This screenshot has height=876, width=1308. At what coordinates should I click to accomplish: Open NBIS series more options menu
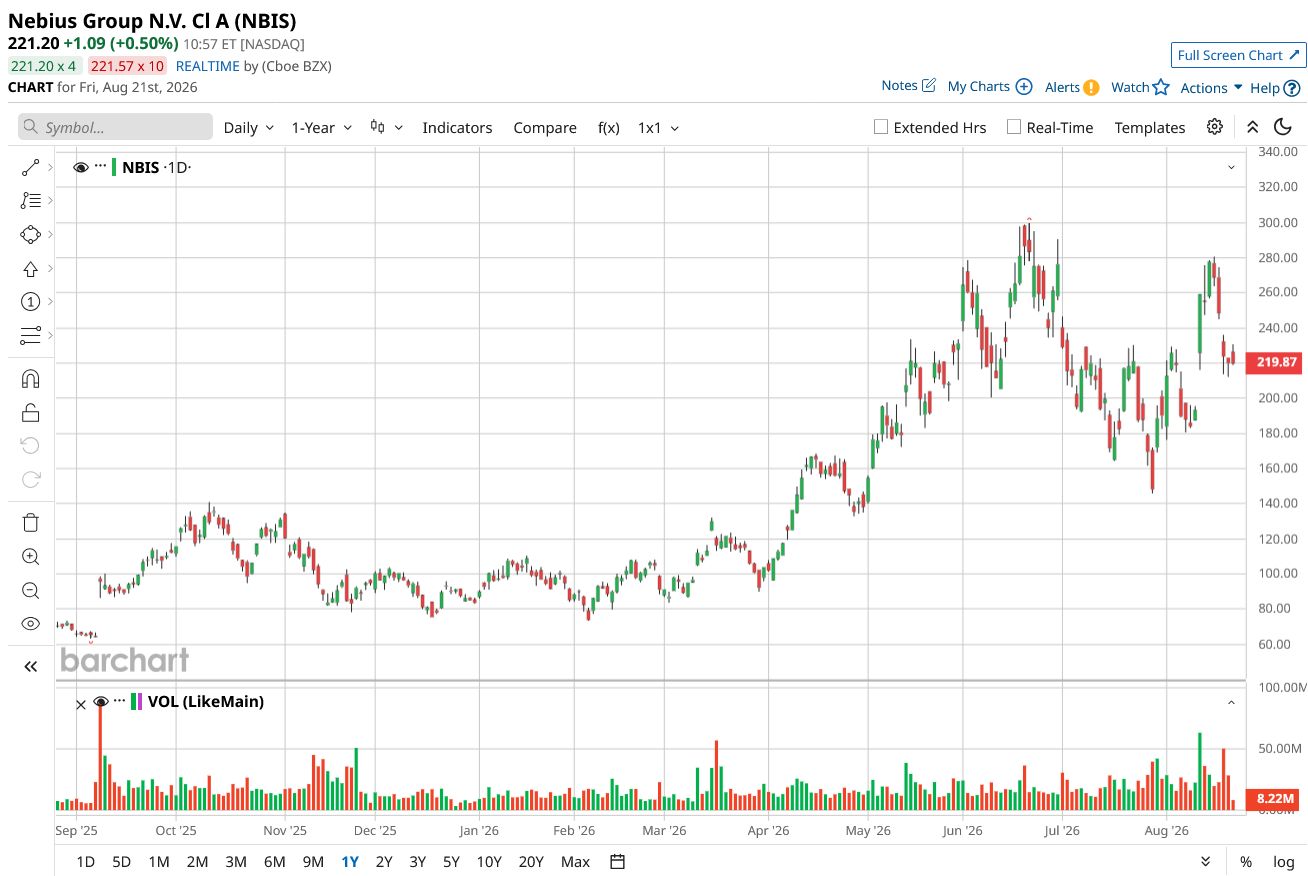click(100, 167)
